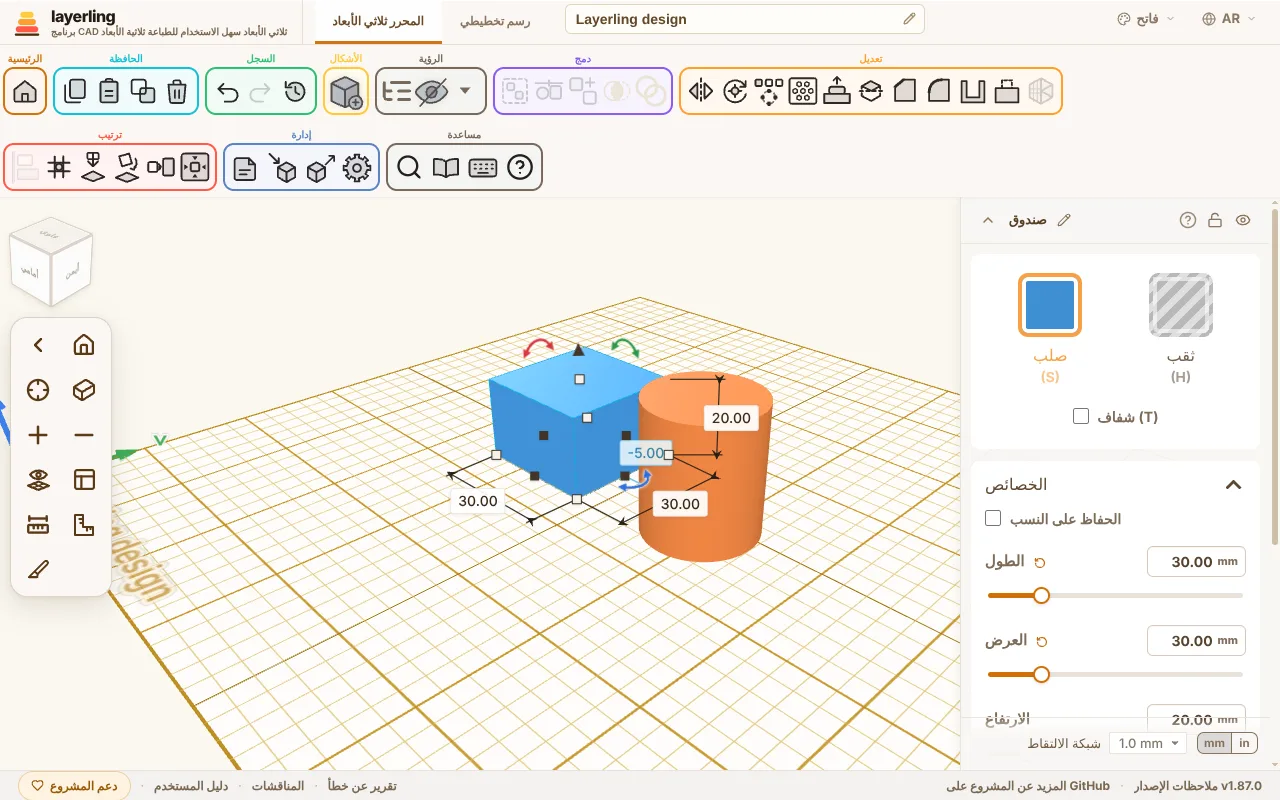Click the rotate-around-point modify icon
This screenshot has height=800, width=1280.
click(x=735, y=92)
